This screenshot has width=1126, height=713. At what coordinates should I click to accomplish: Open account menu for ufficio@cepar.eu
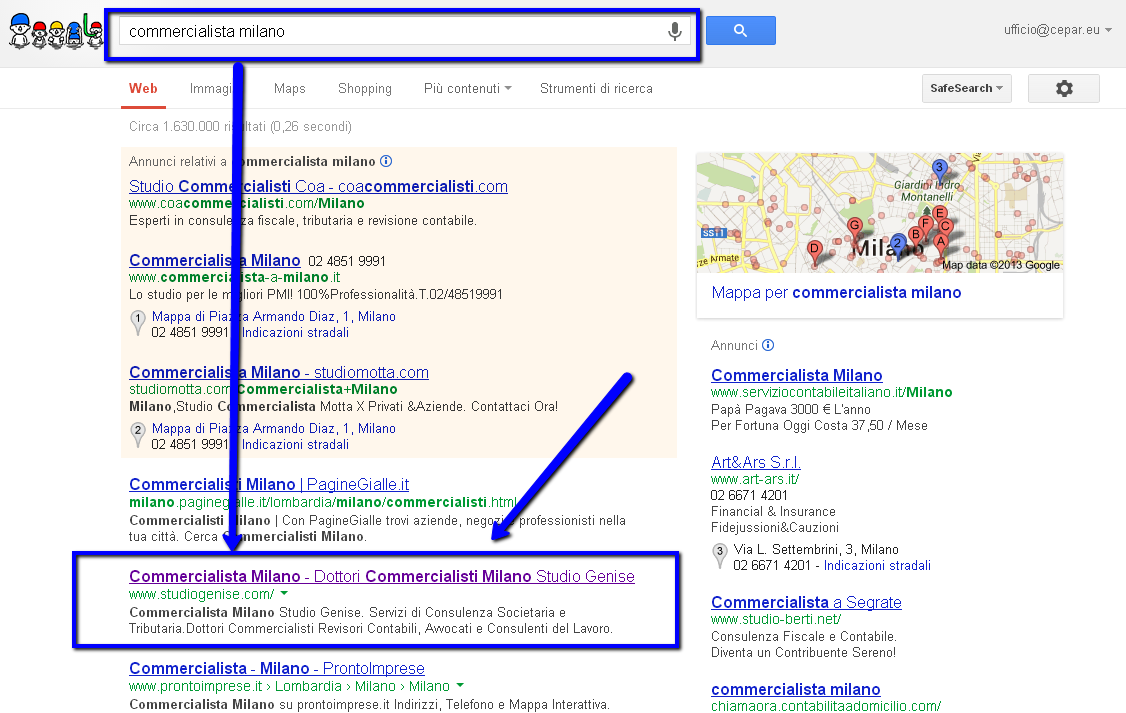pyautogui.click(x=1058, y=29)
